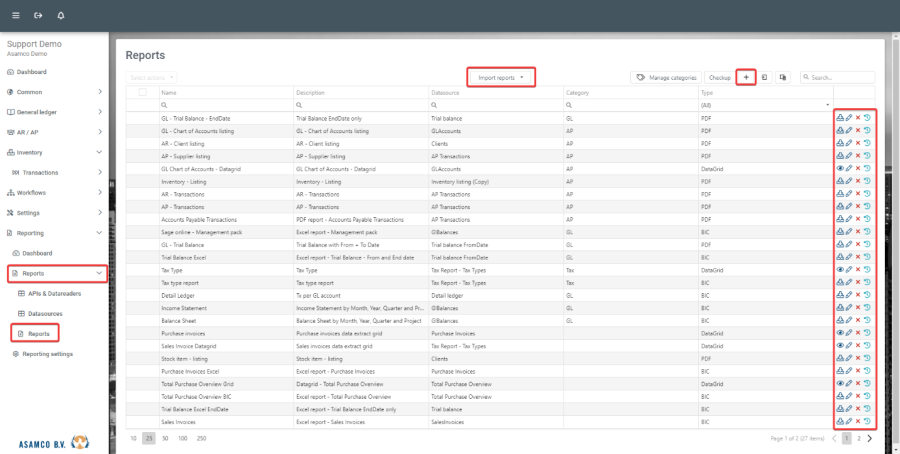Open the Import reports dropdown
This screenshot has width=900, height=454.
click(501, 77)
